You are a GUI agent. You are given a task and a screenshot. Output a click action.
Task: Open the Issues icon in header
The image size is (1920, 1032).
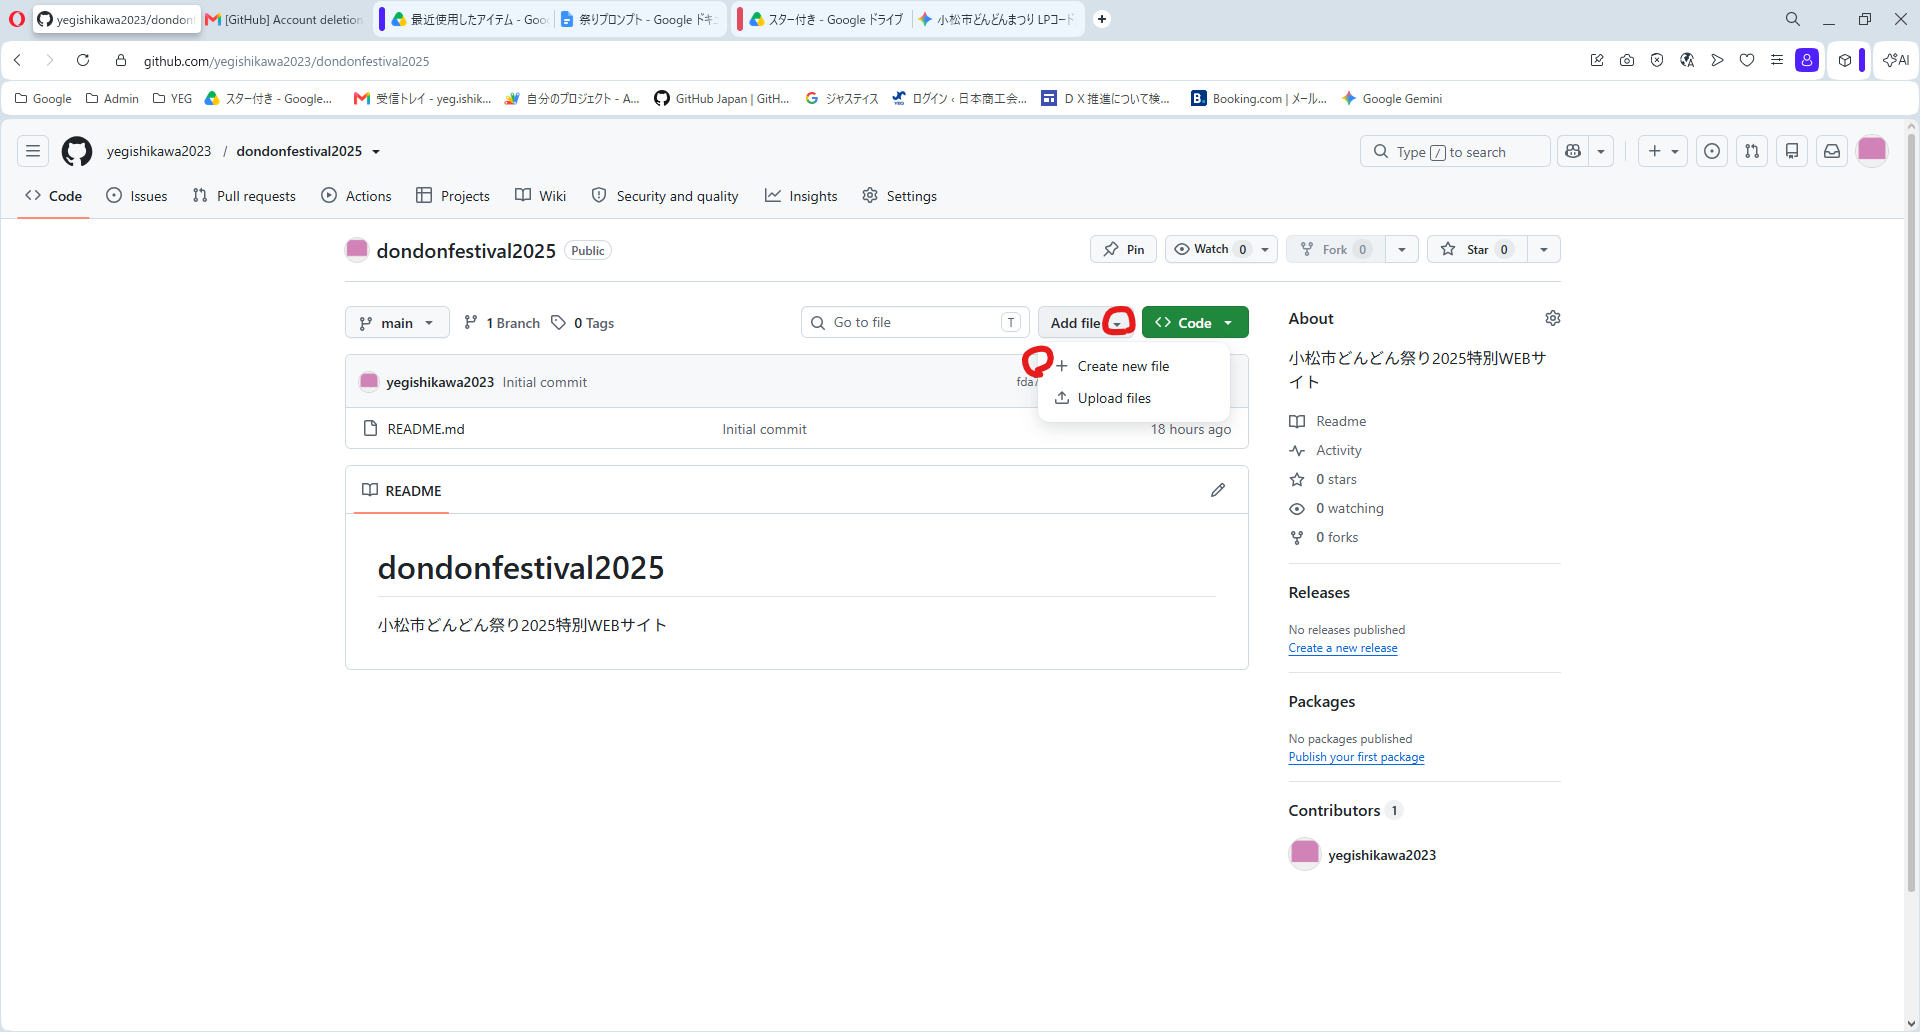(x=1712, y=151)
